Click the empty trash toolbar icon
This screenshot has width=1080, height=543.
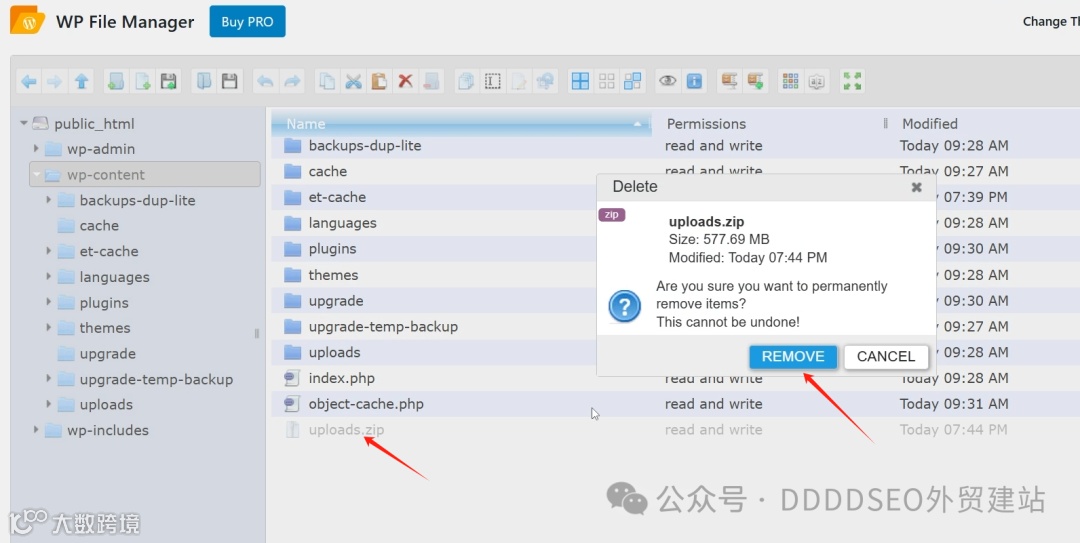point(431,81)
